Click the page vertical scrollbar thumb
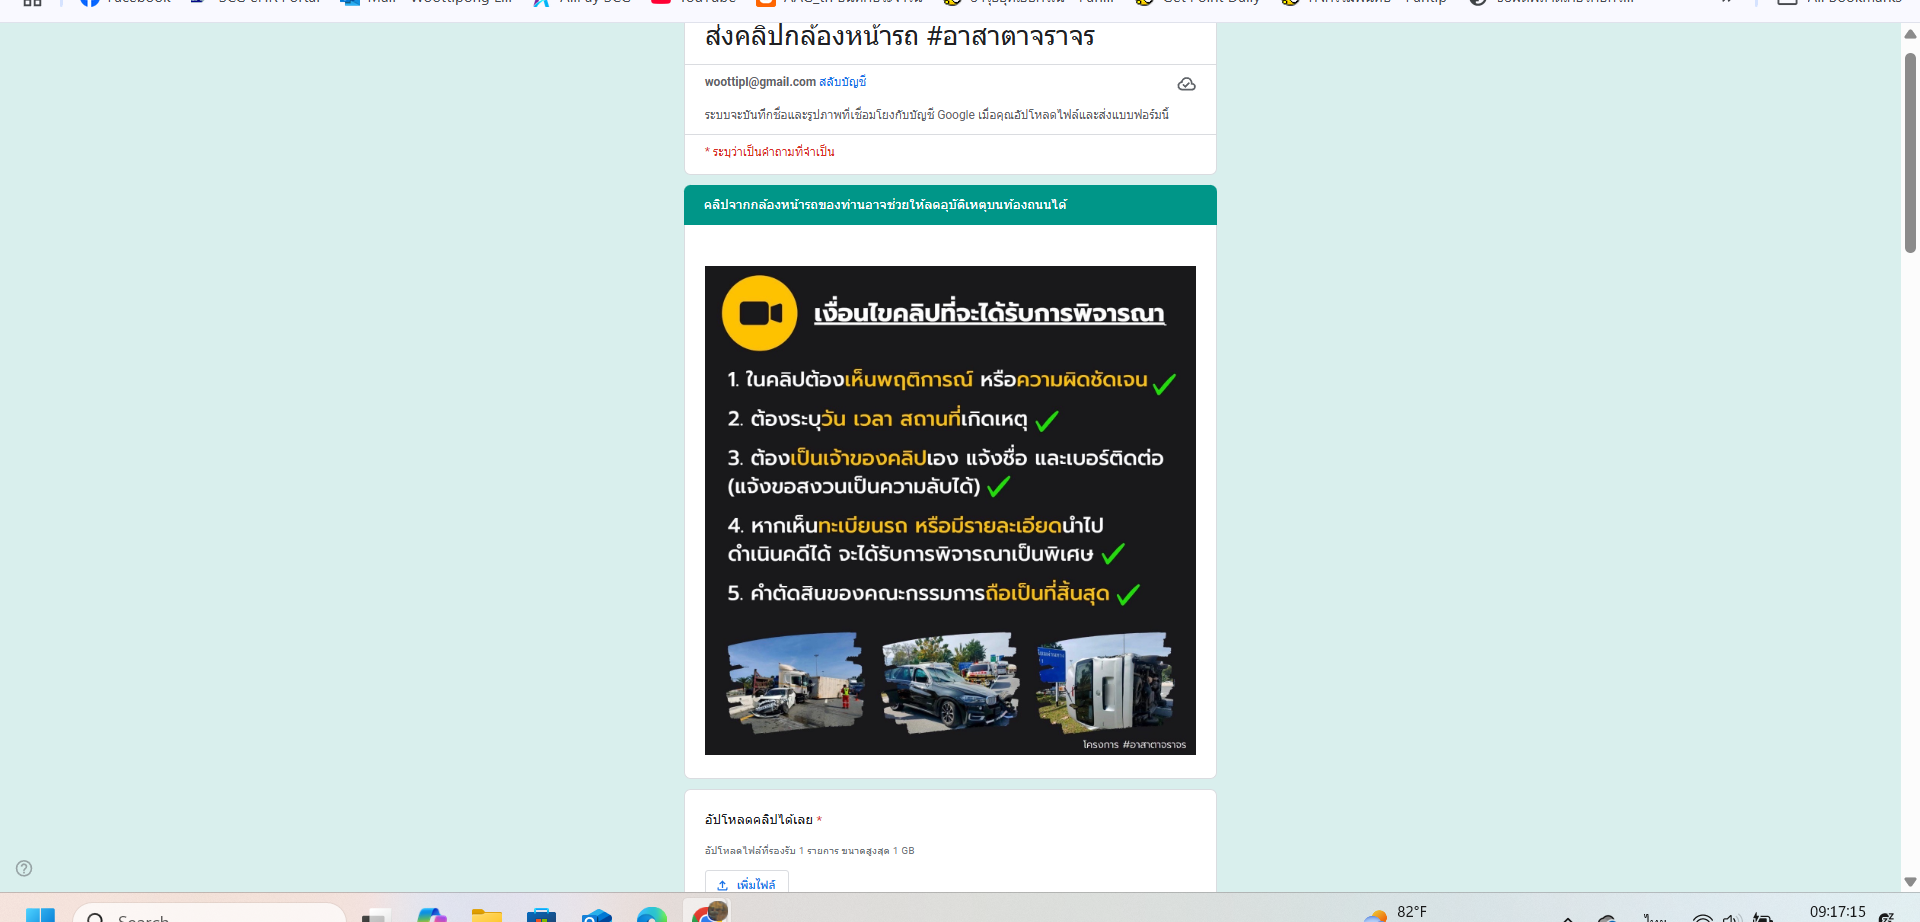1920x922 pixels. (x=1910, y=150)
